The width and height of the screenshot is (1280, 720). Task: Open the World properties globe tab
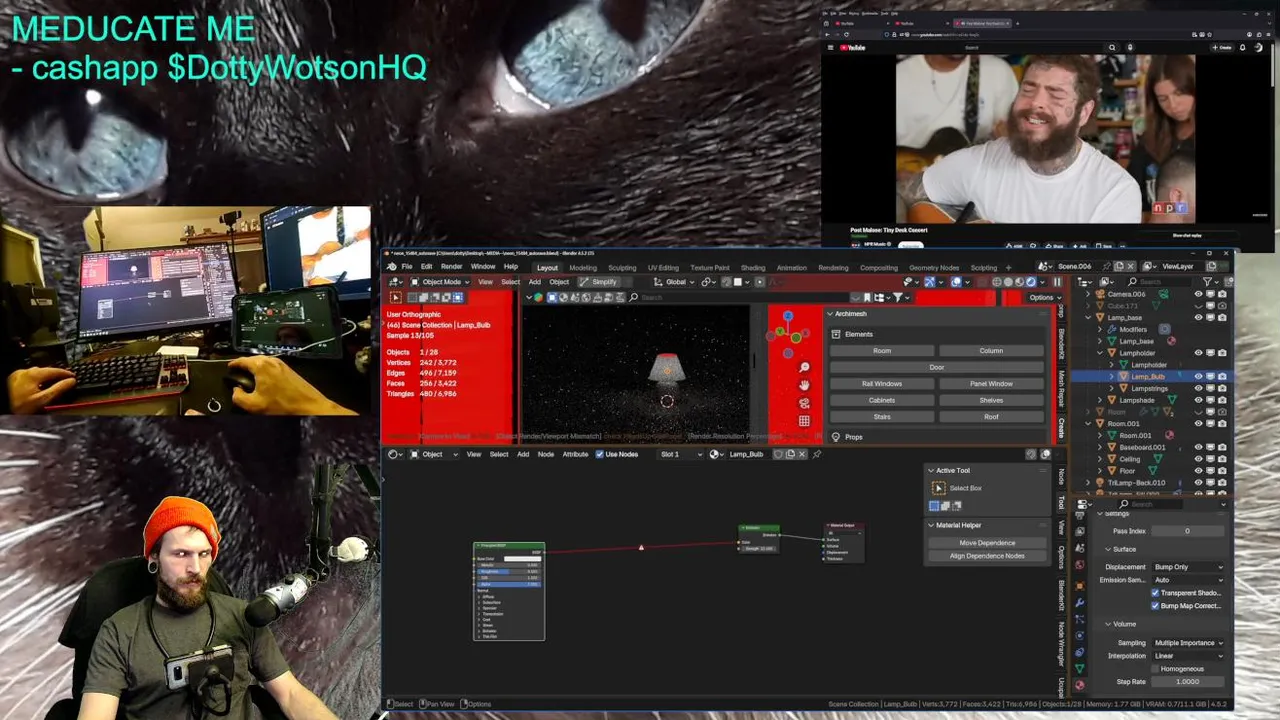(x=1080, y=565)
